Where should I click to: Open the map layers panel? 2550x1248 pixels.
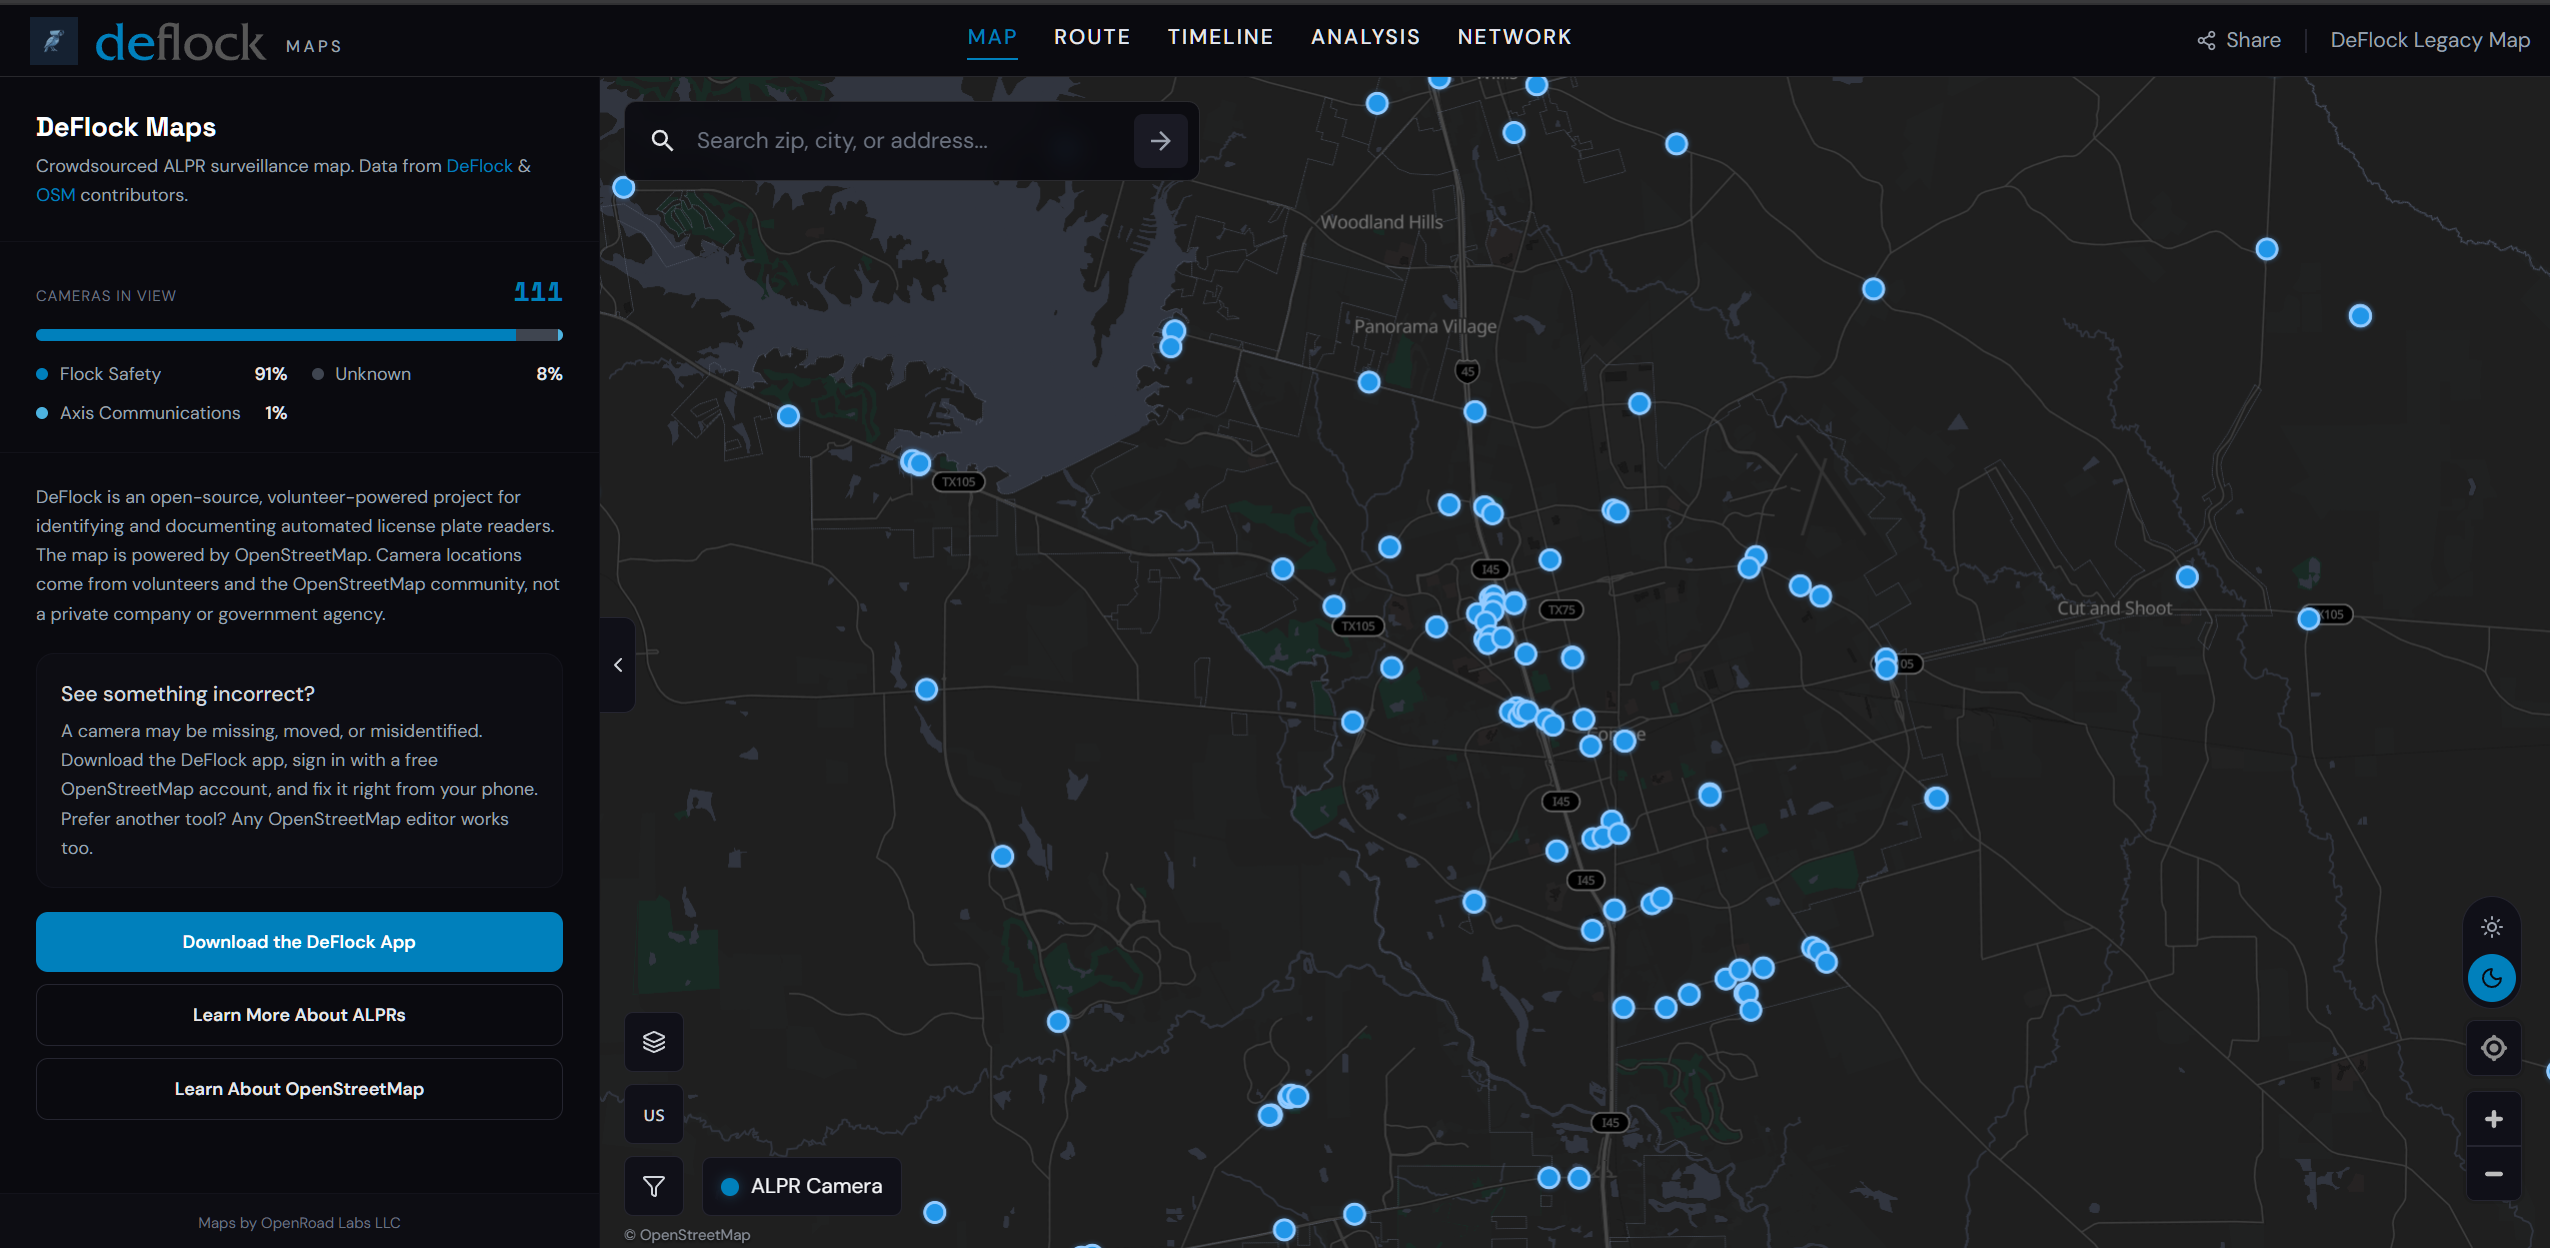point(654,1042)
